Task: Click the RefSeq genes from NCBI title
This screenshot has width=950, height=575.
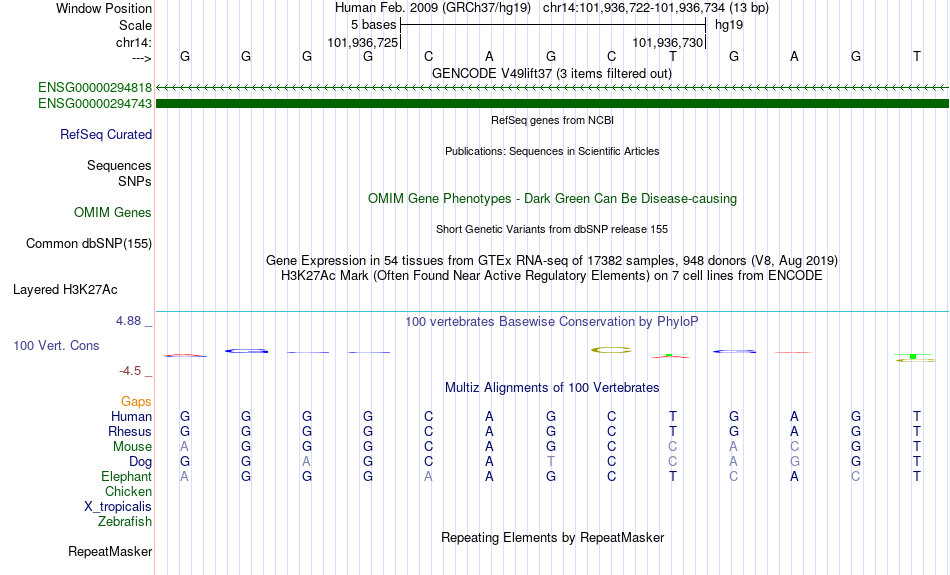Action: pyautogui.click(x=553, y=121)
